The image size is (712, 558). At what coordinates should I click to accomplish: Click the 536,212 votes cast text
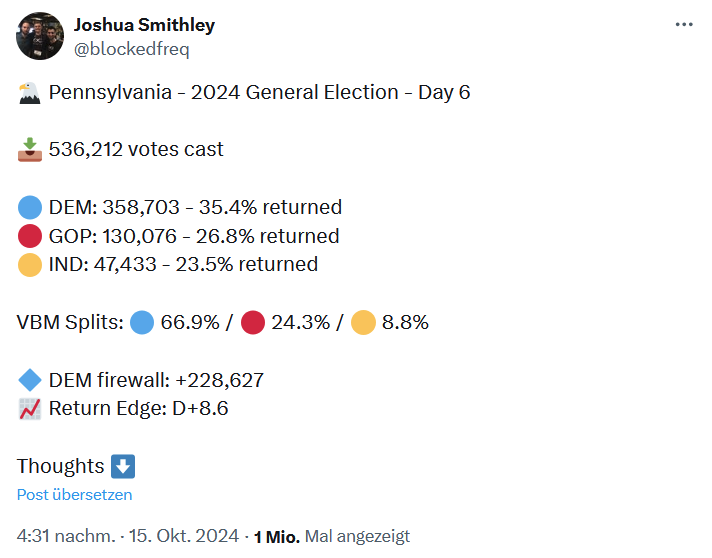136,149
